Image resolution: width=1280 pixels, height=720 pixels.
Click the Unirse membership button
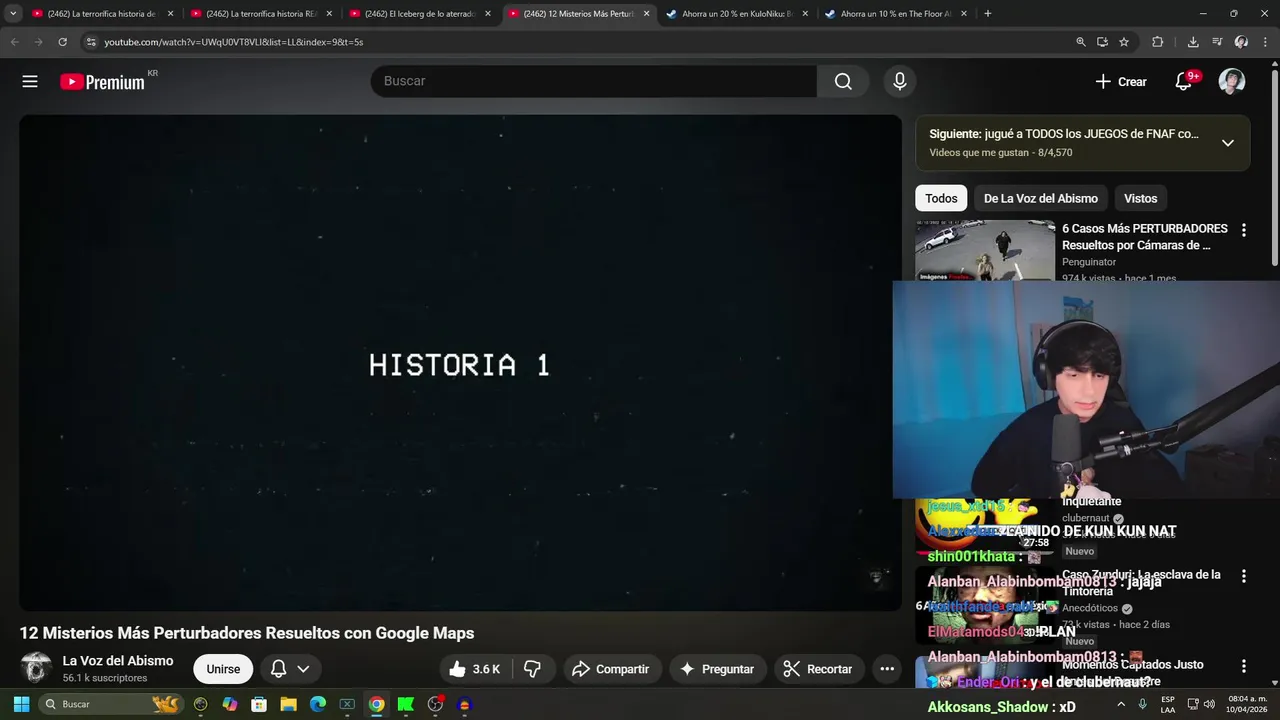(223, 669)
